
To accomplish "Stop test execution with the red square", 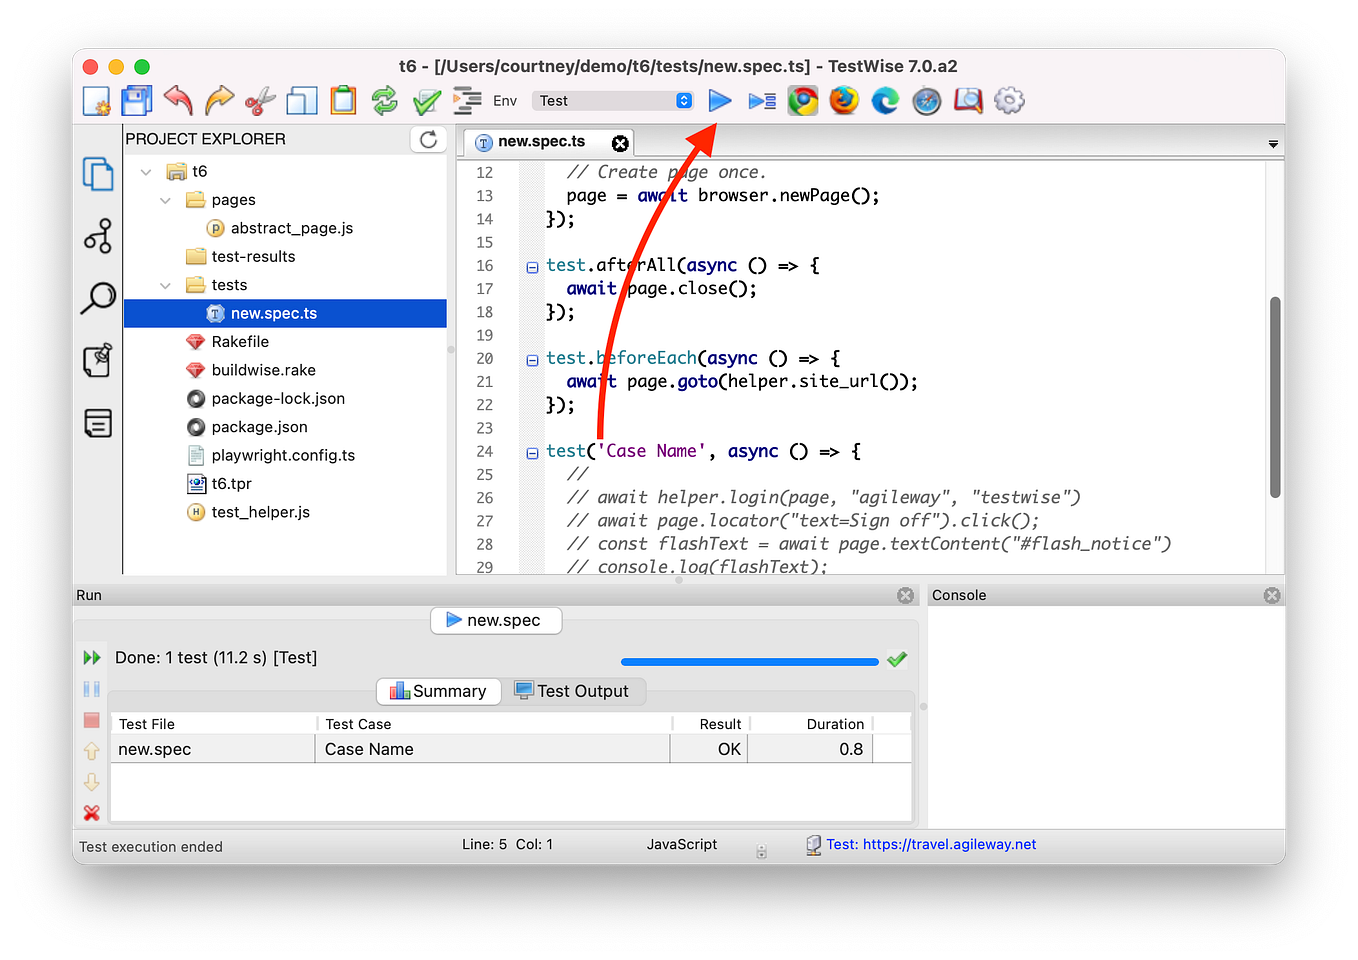I will tap(91, 719).
